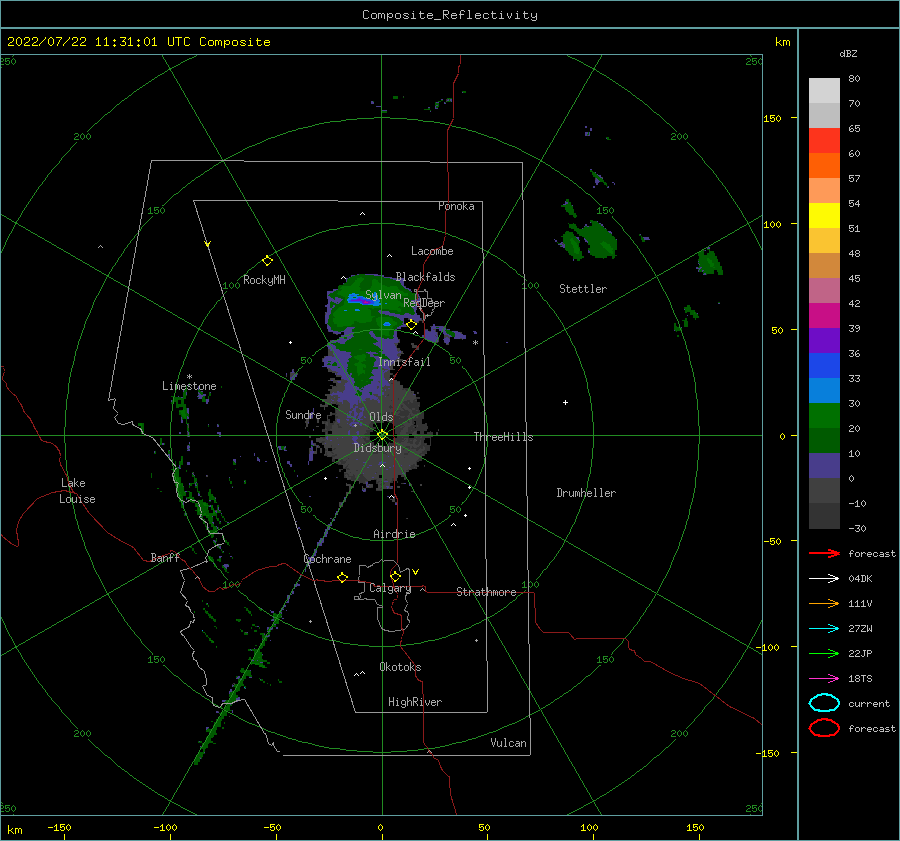Screen dimensions: 900x841
Task: Click the Calgary city label
Action: click(390, 588)
